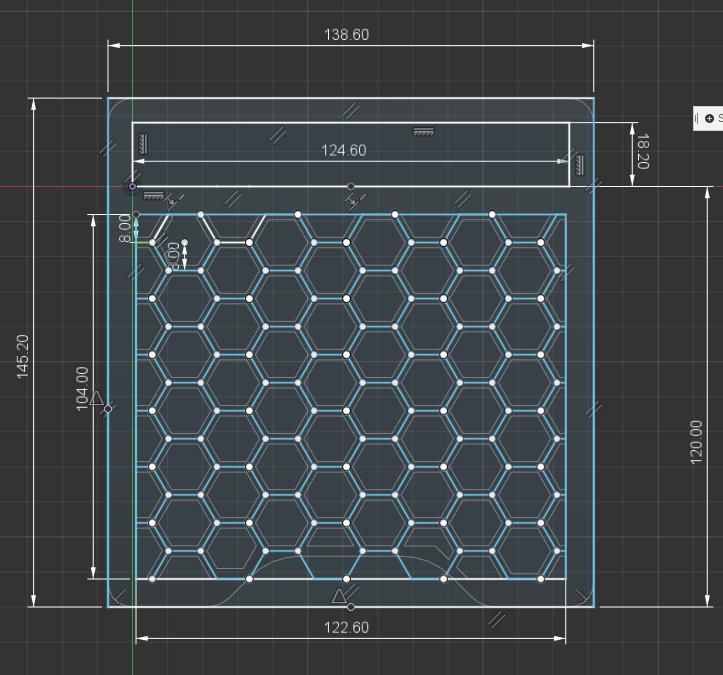Select the horizontal constraint icon below the origin
The image size is (723, 675).
click(153, 195)
